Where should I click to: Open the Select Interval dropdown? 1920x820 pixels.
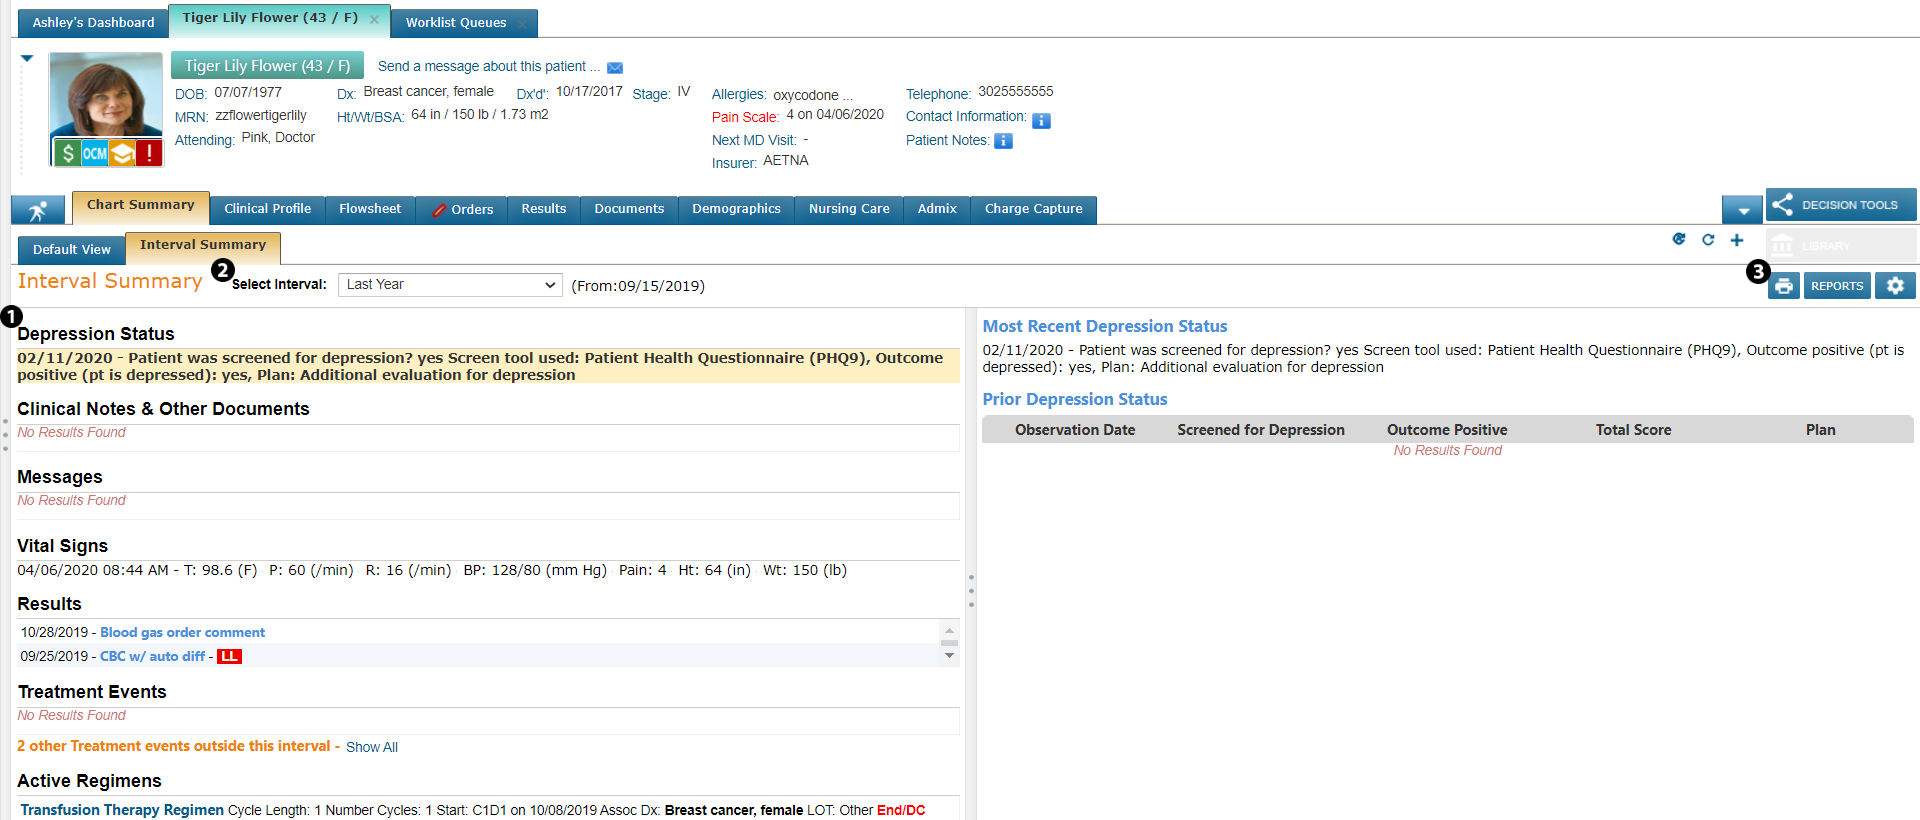tap(450, 285)
